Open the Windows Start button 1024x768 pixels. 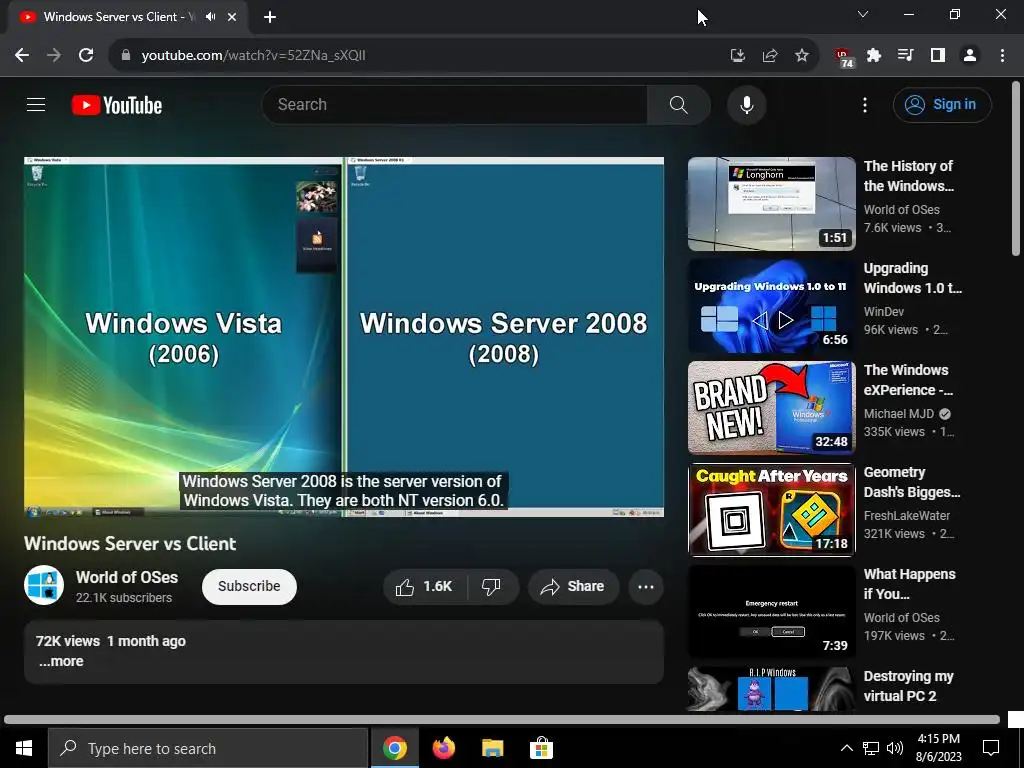(x=24, y=748)
